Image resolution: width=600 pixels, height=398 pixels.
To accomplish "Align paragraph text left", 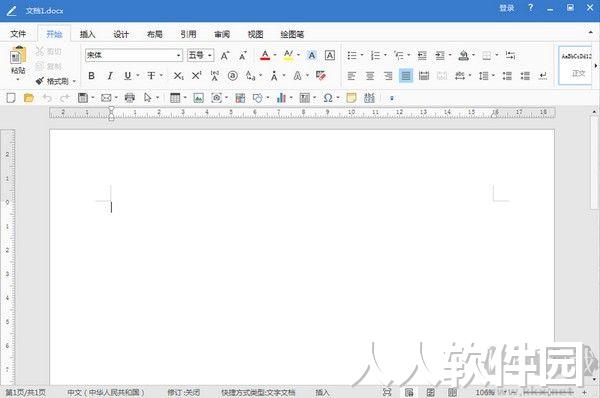I will click(x=351, y=76).
